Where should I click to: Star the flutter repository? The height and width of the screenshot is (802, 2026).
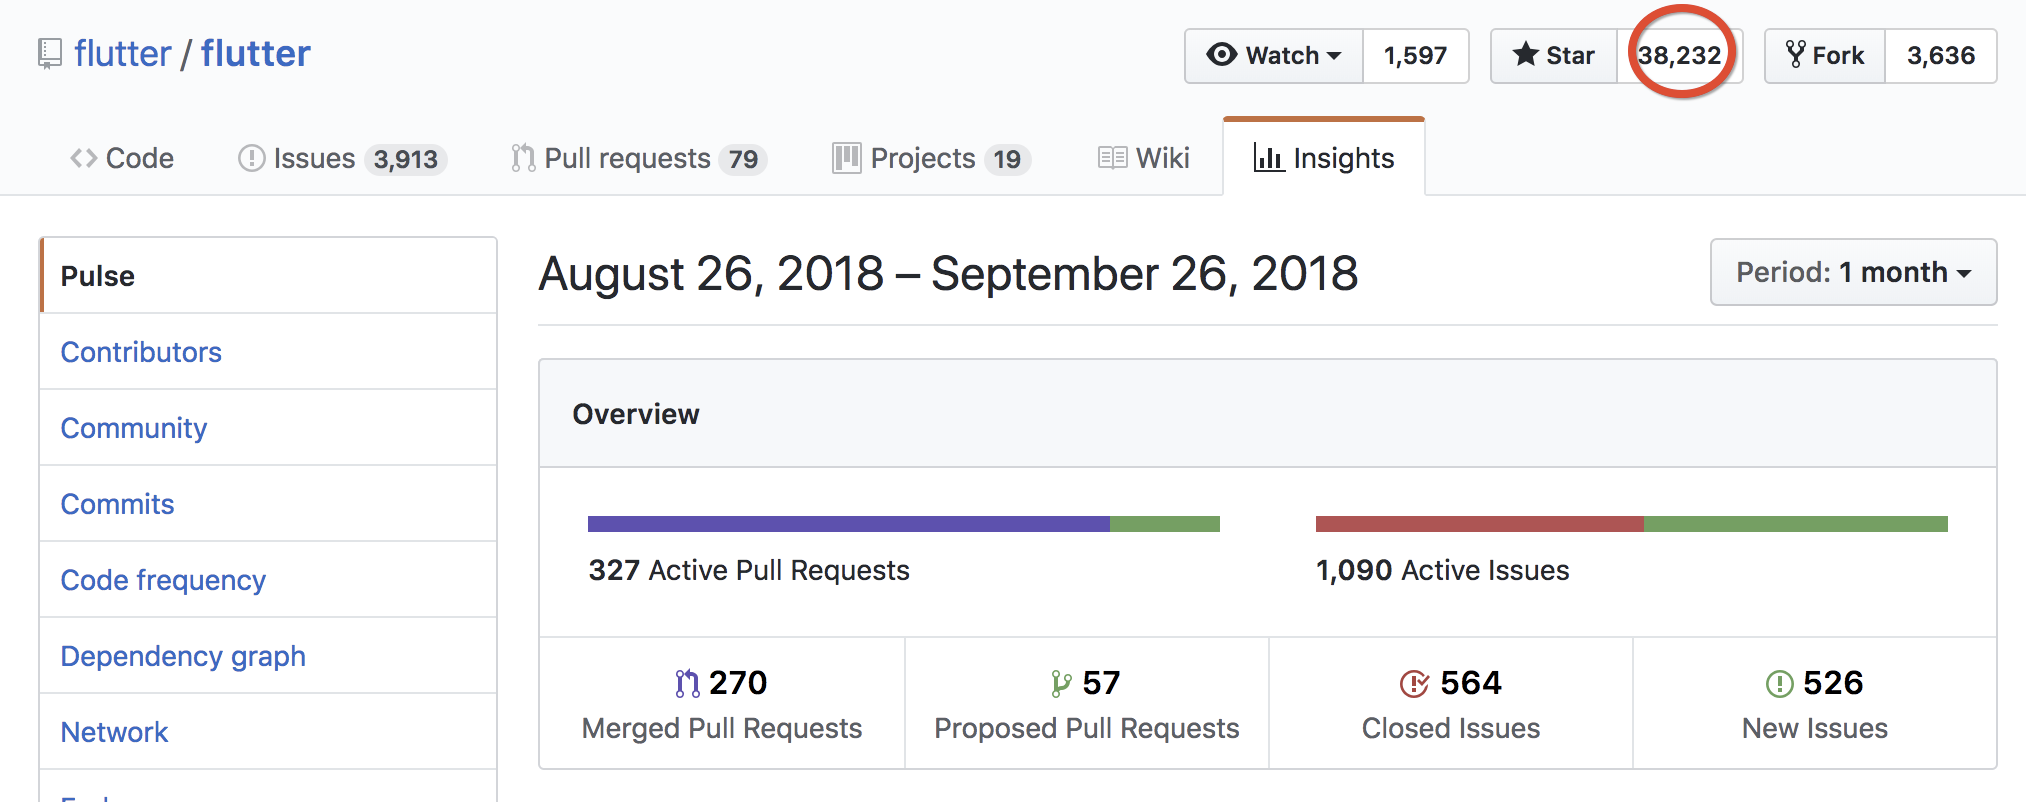(1554, 56)
